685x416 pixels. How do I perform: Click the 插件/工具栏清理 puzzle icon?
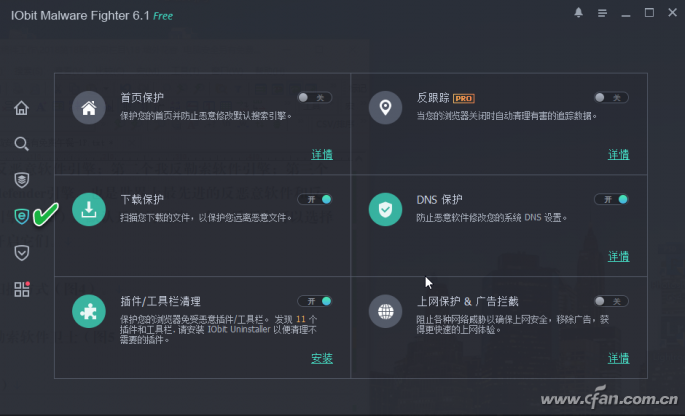89,311
